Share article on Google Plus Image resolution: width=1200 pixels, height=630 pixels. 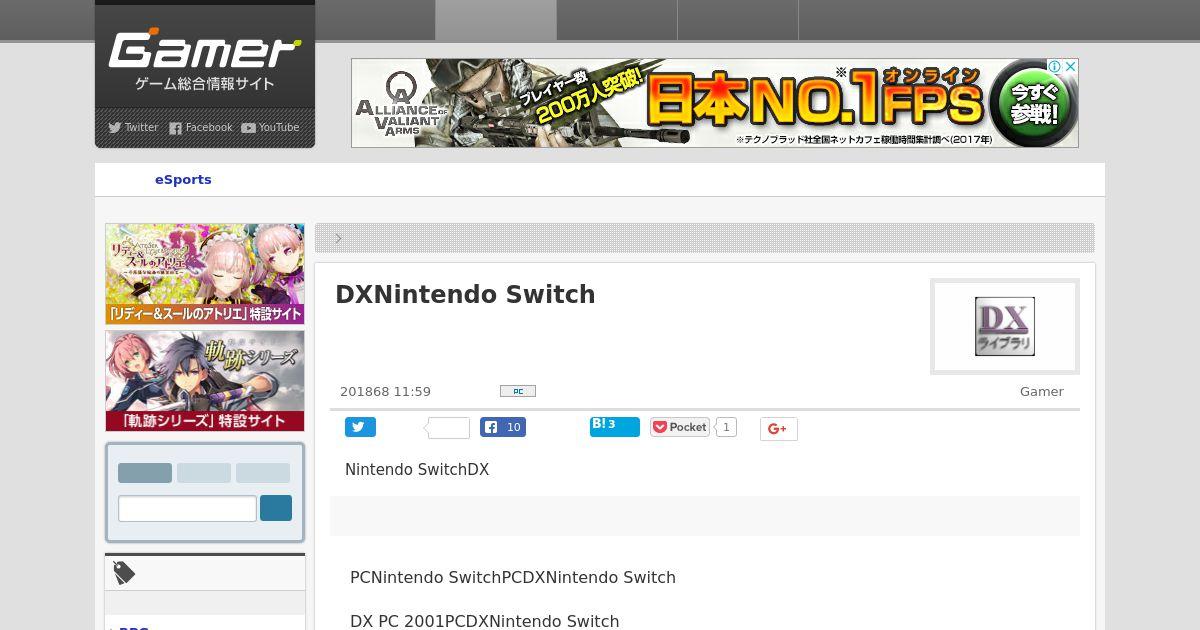pos(778,428)
